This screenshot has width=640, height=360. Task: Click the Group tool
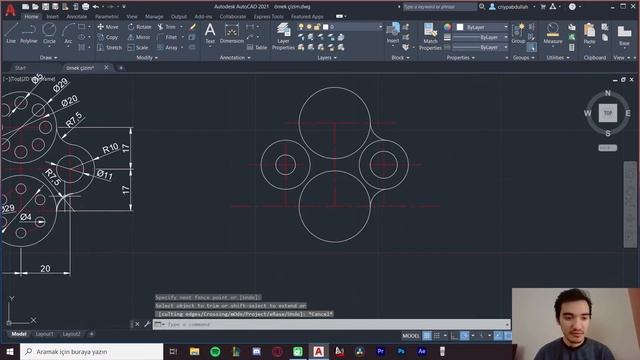point(518,33)
